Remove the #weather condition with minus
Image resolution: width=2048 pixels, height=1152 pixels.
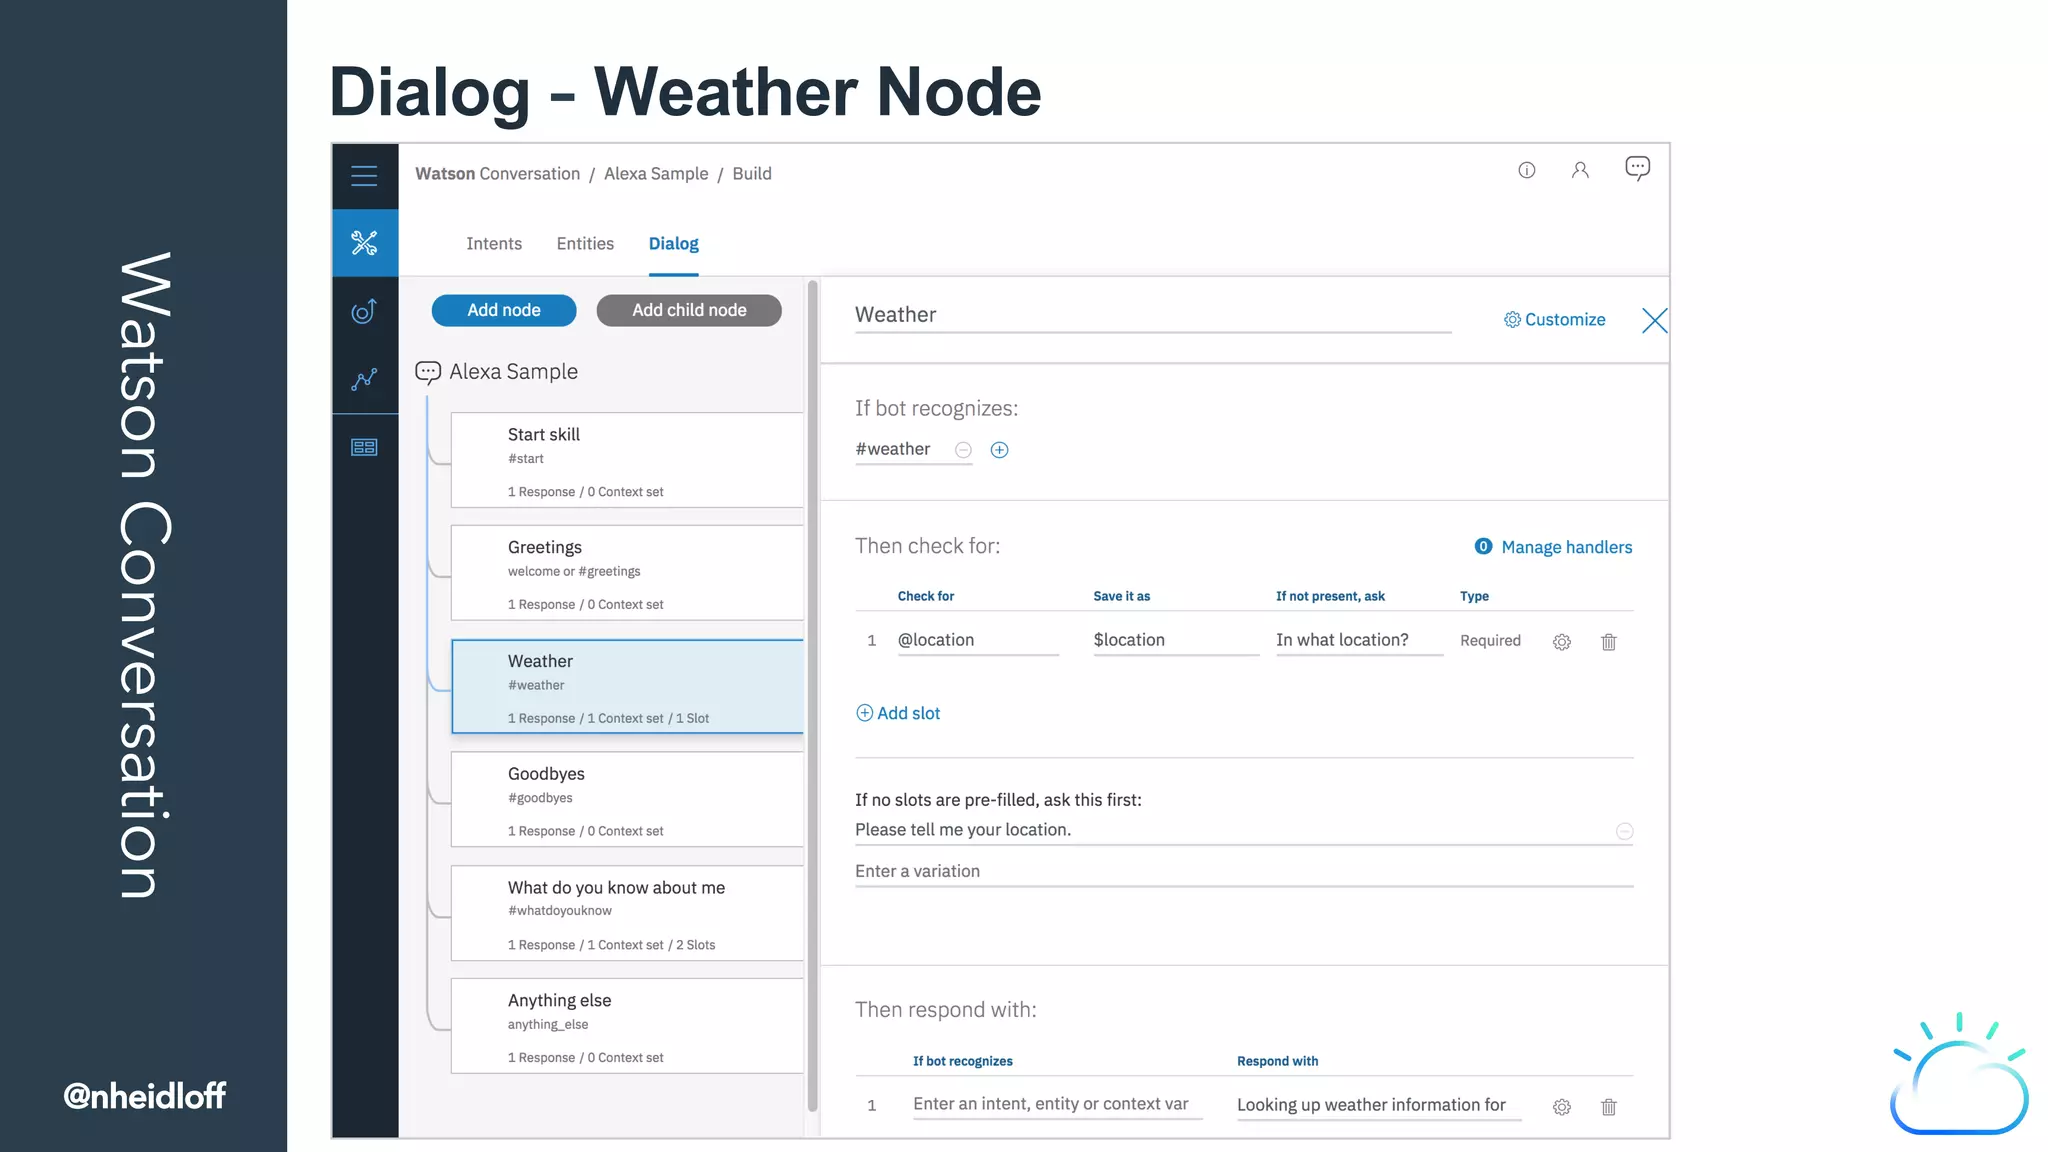tap(963, 450)
